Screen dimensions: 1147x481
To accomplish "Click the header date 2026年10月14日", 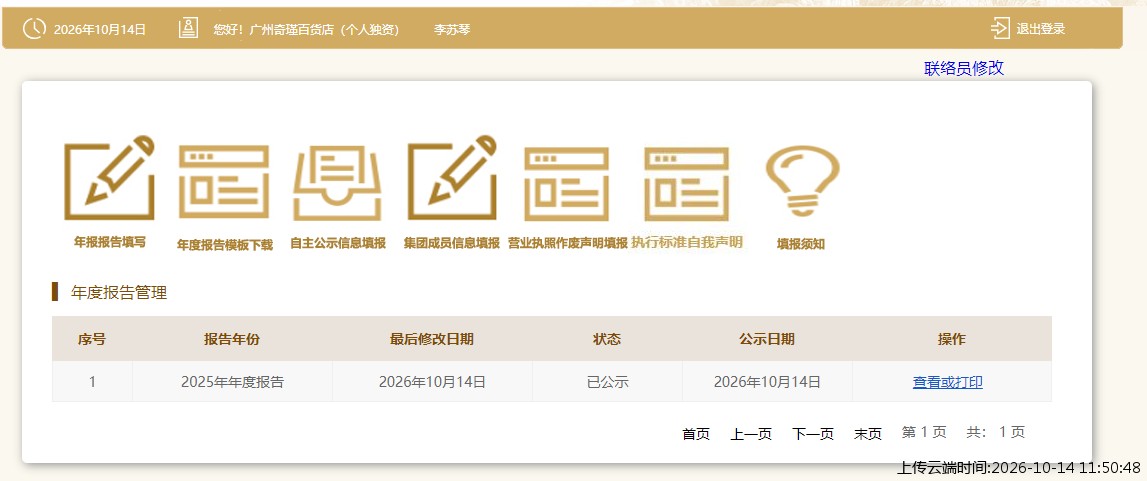I will pos(100,29).
